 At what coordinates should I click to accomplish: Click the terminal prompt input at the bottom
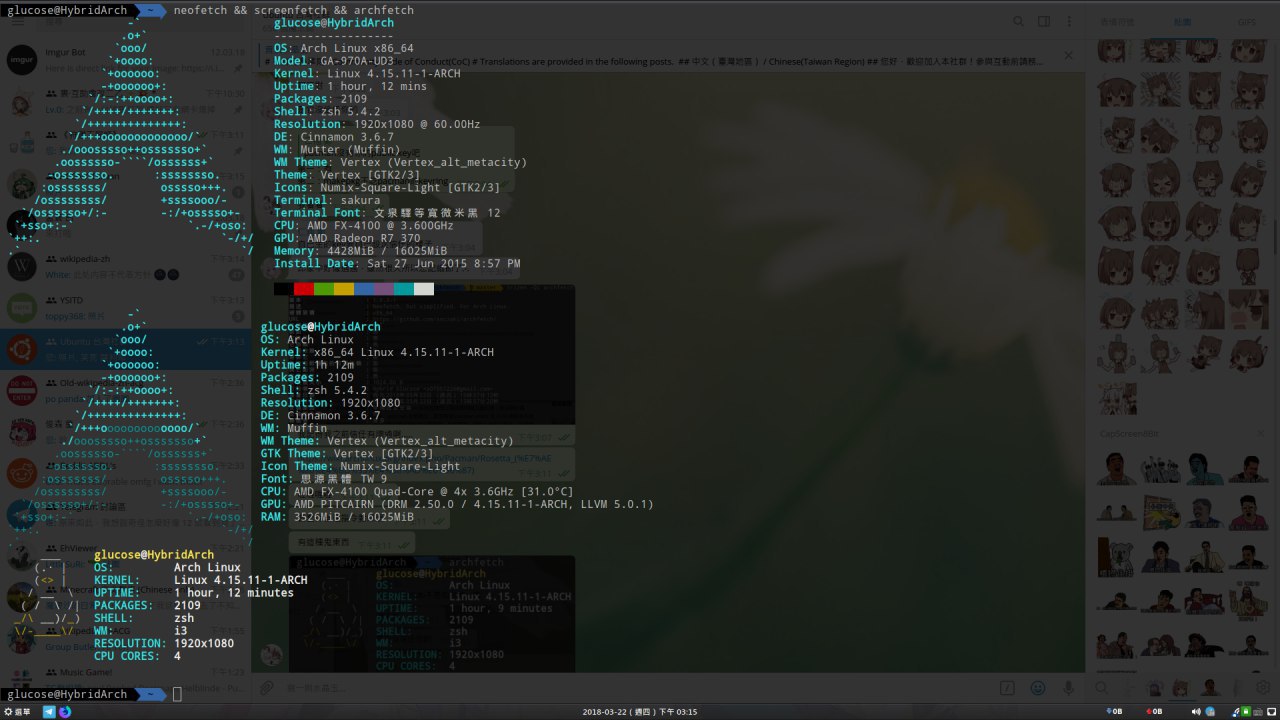(177, 694)
